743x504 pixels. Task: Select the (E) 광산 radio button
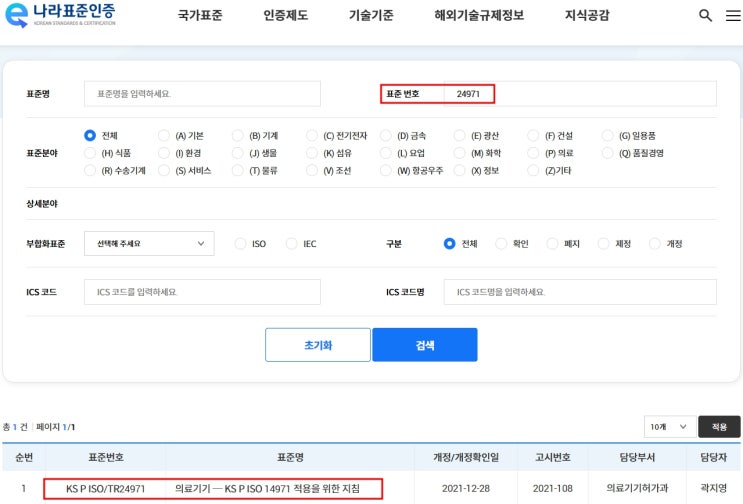coord(460,135)
